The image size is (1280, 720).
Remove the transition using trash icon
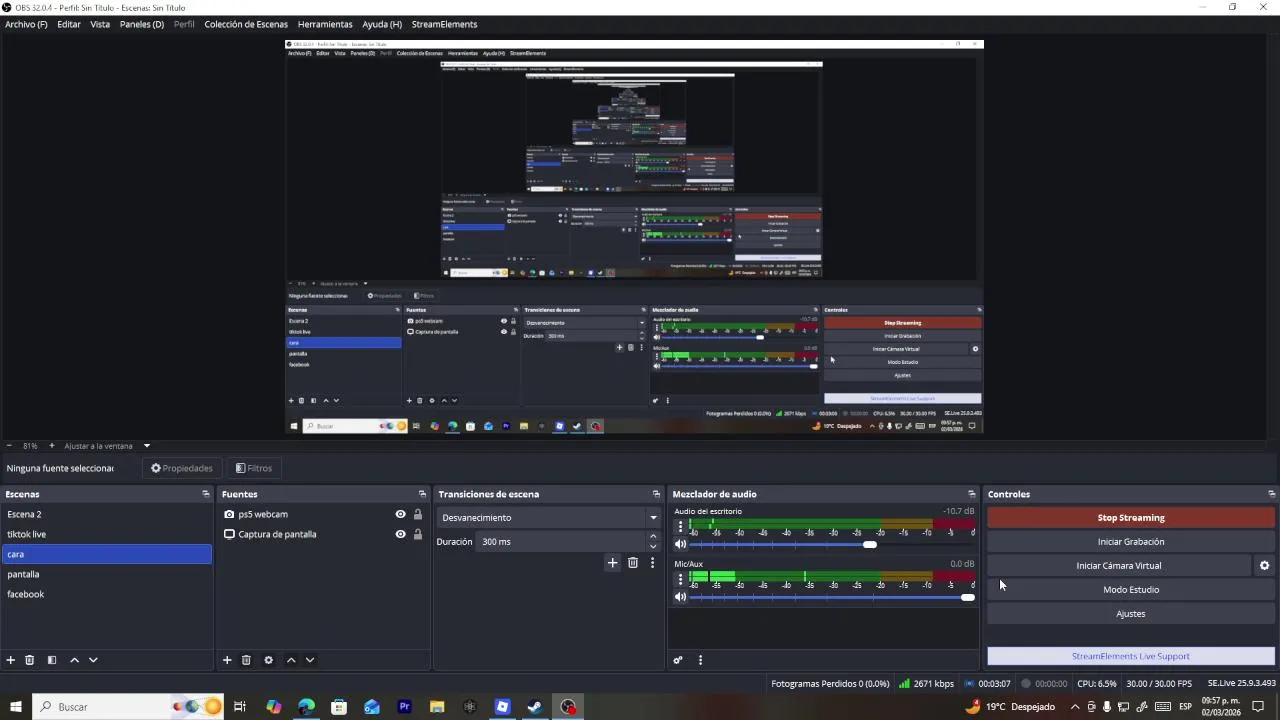(x=633, y=563)
